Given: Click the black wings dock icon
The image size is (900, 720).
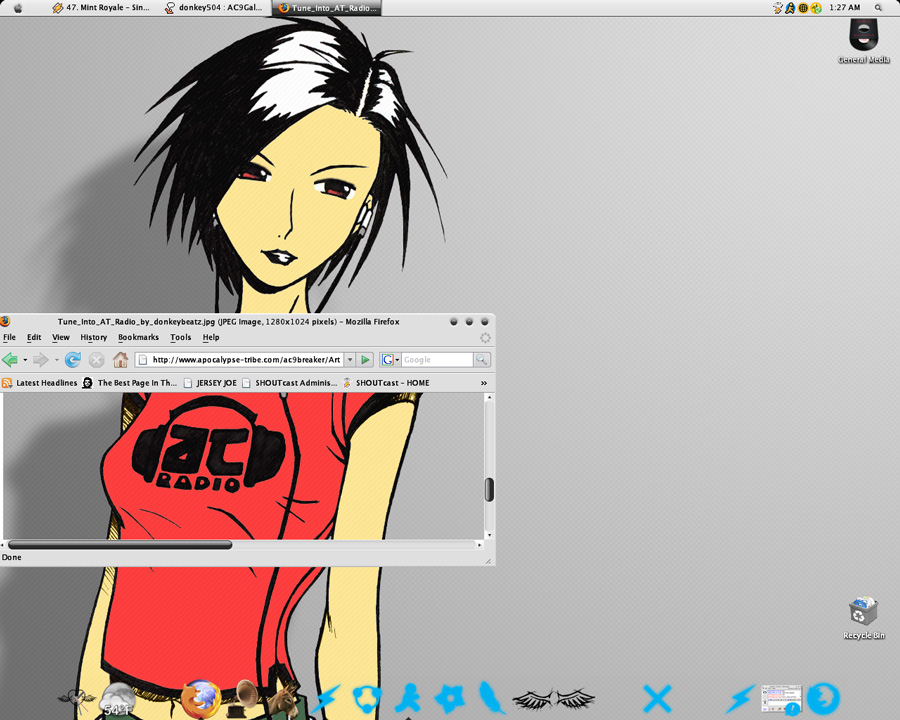Looking at the screenshot, I should pyautogui.click(x=553, y=699).
